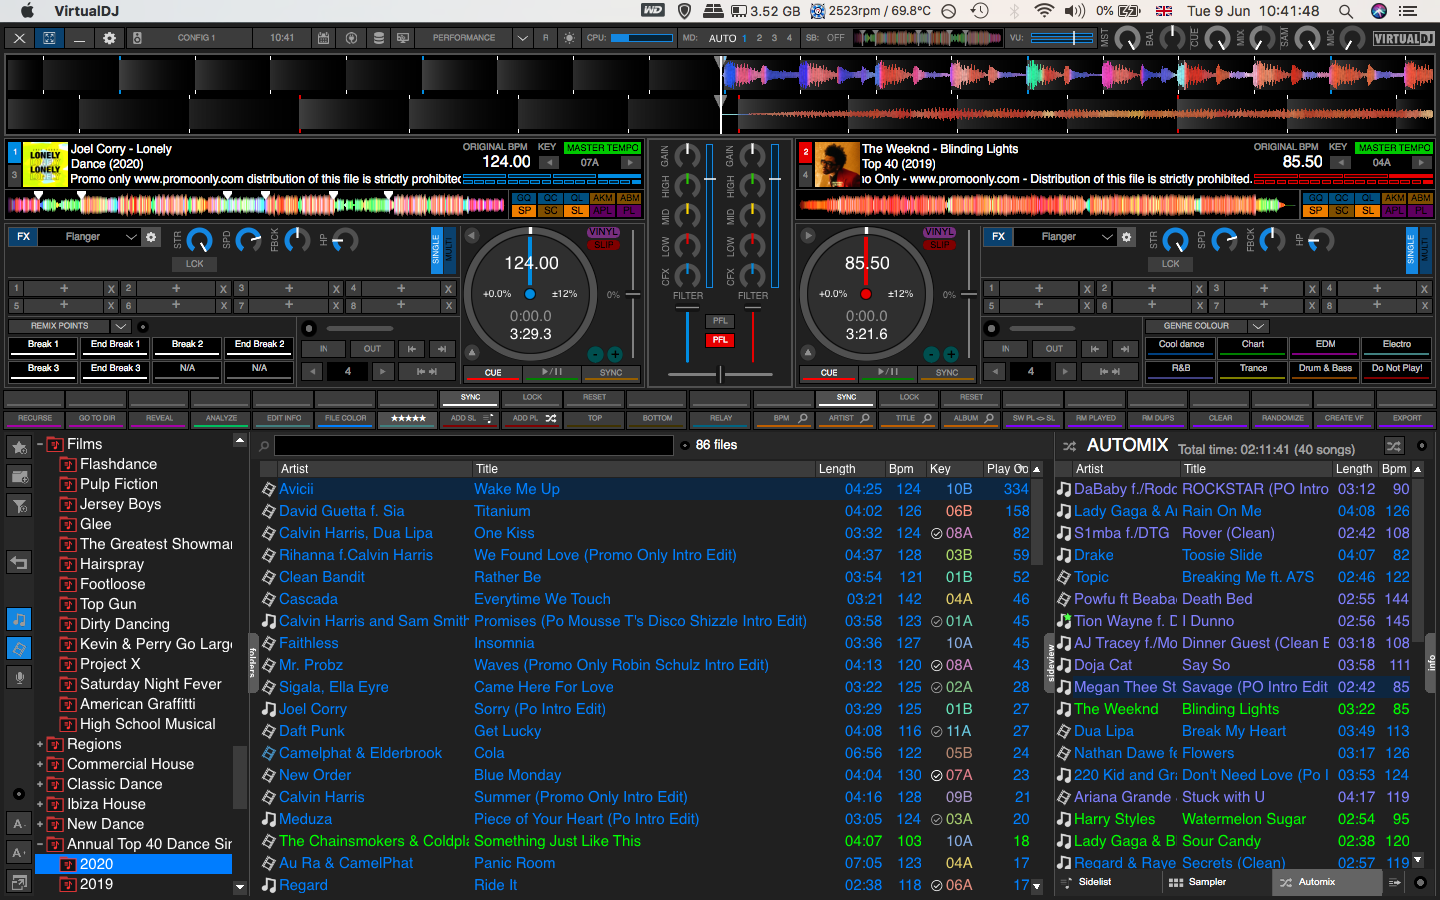This screenshot has height=900, width=1440.
Task: Enable PFL on the left mixer channel
Action: [x=720, y=321]
